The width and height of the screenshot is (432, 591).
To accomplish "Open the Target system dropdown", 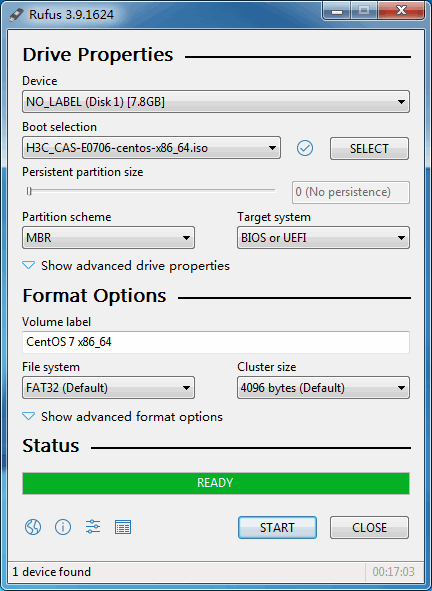I will pyautogui.click(x=323, y=237).
